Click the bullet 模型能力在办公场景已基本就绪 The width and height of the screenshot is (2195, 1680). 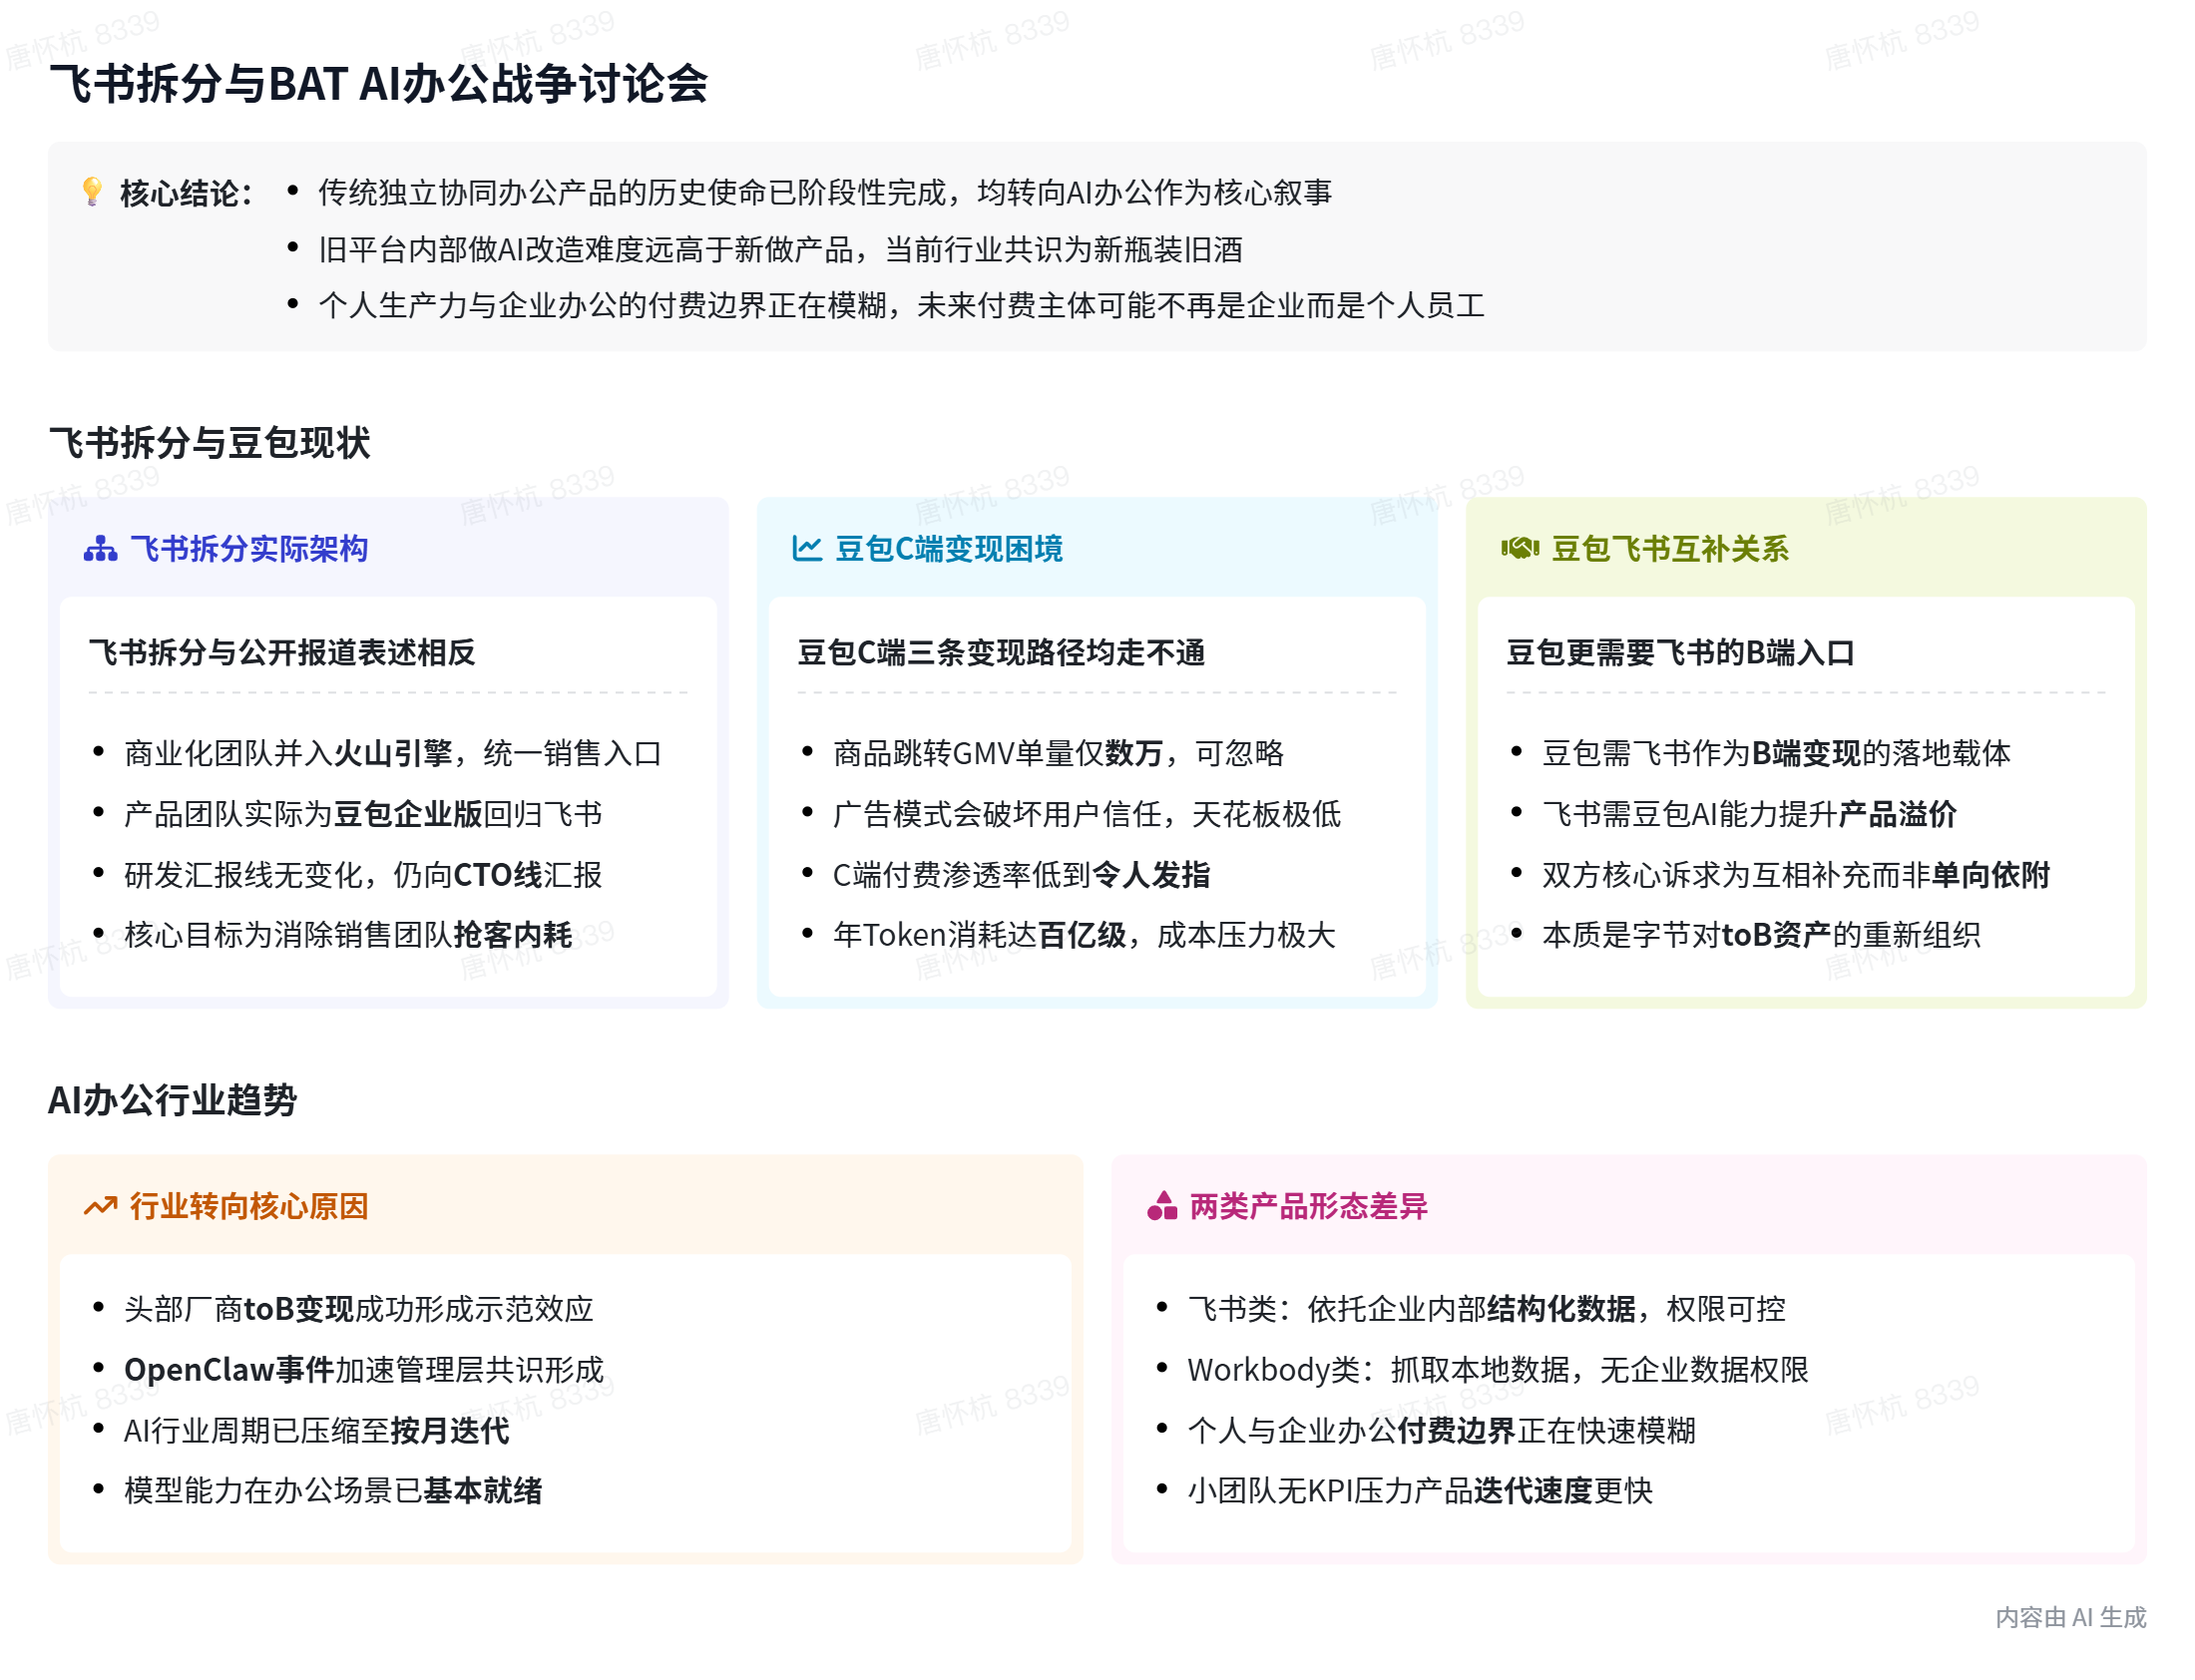333,1491
